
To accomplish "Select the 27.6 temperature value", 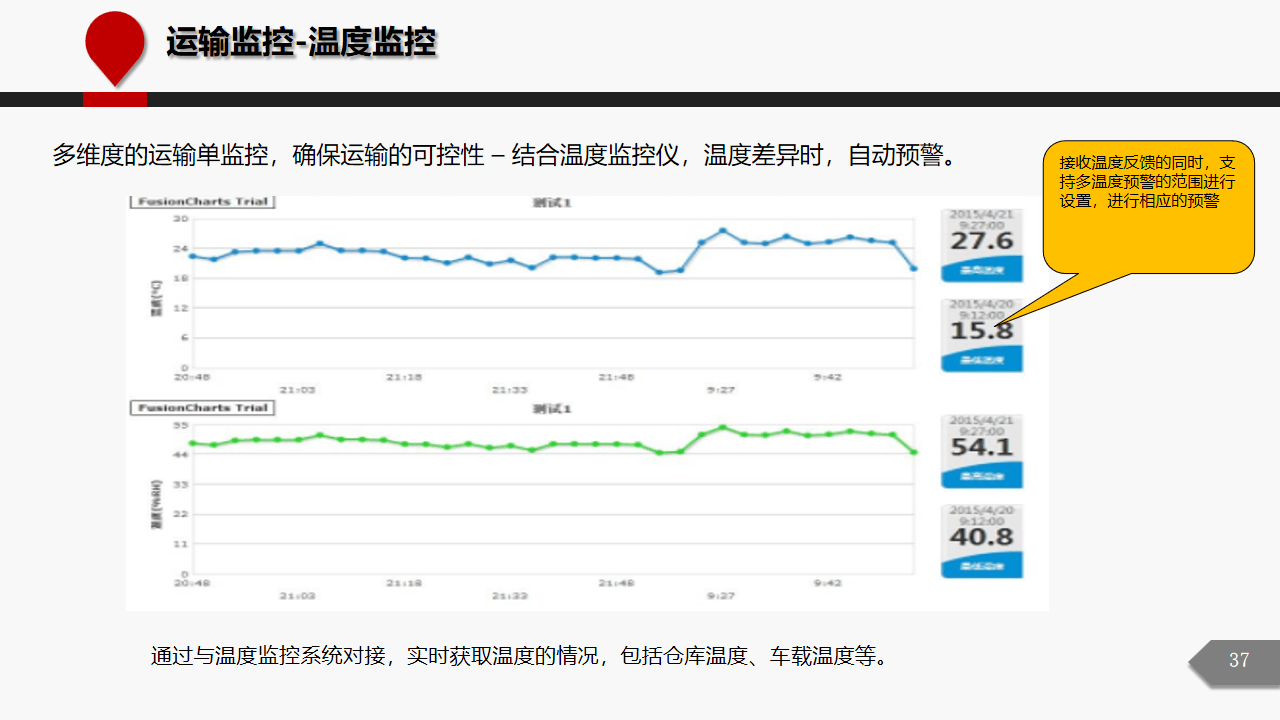I will point(981,241).
